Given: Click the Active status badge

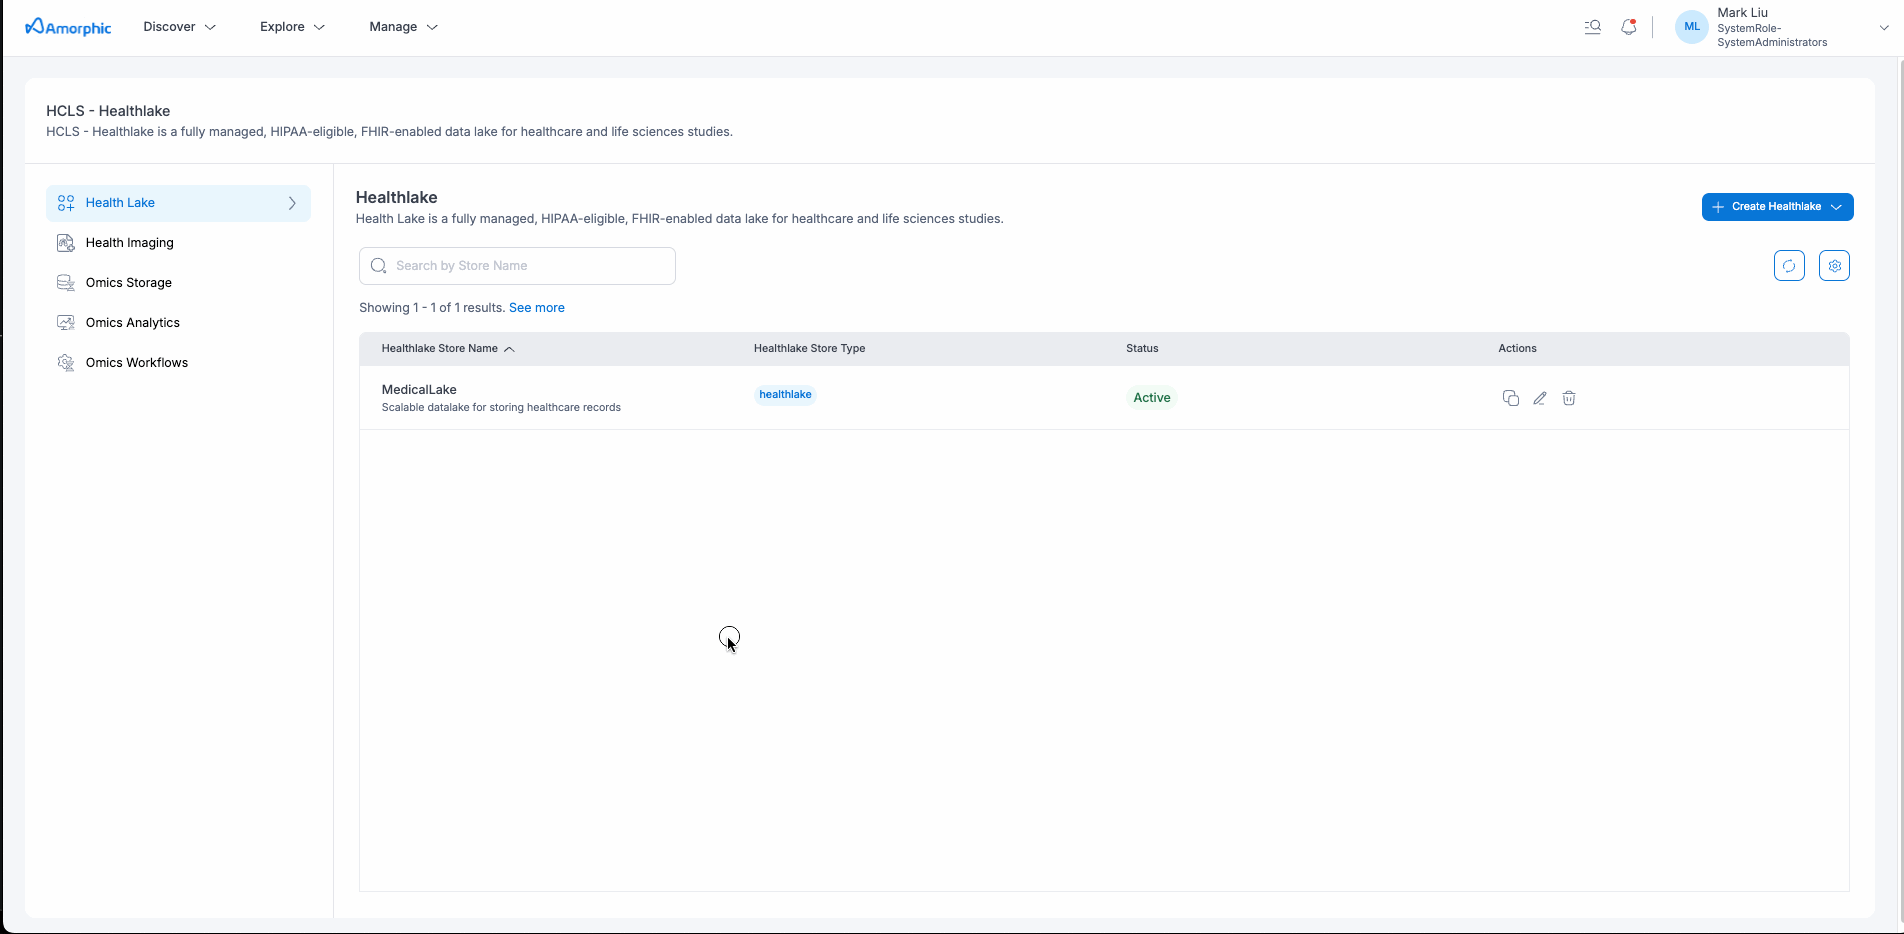Looking at the screenshot, I should [1152, 398].
